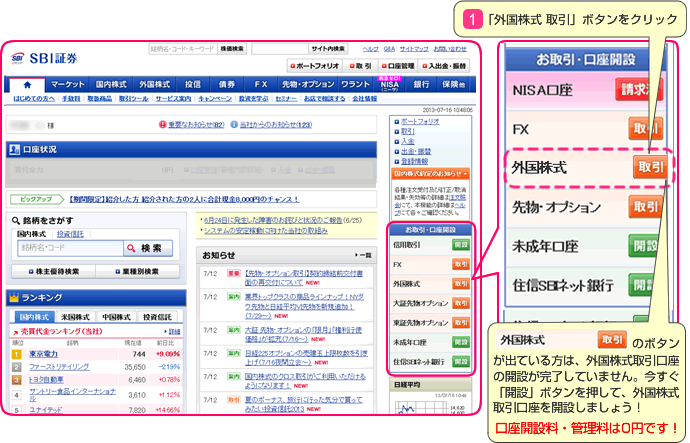Click the 業種別検索 button

click(x=138, y=271)
